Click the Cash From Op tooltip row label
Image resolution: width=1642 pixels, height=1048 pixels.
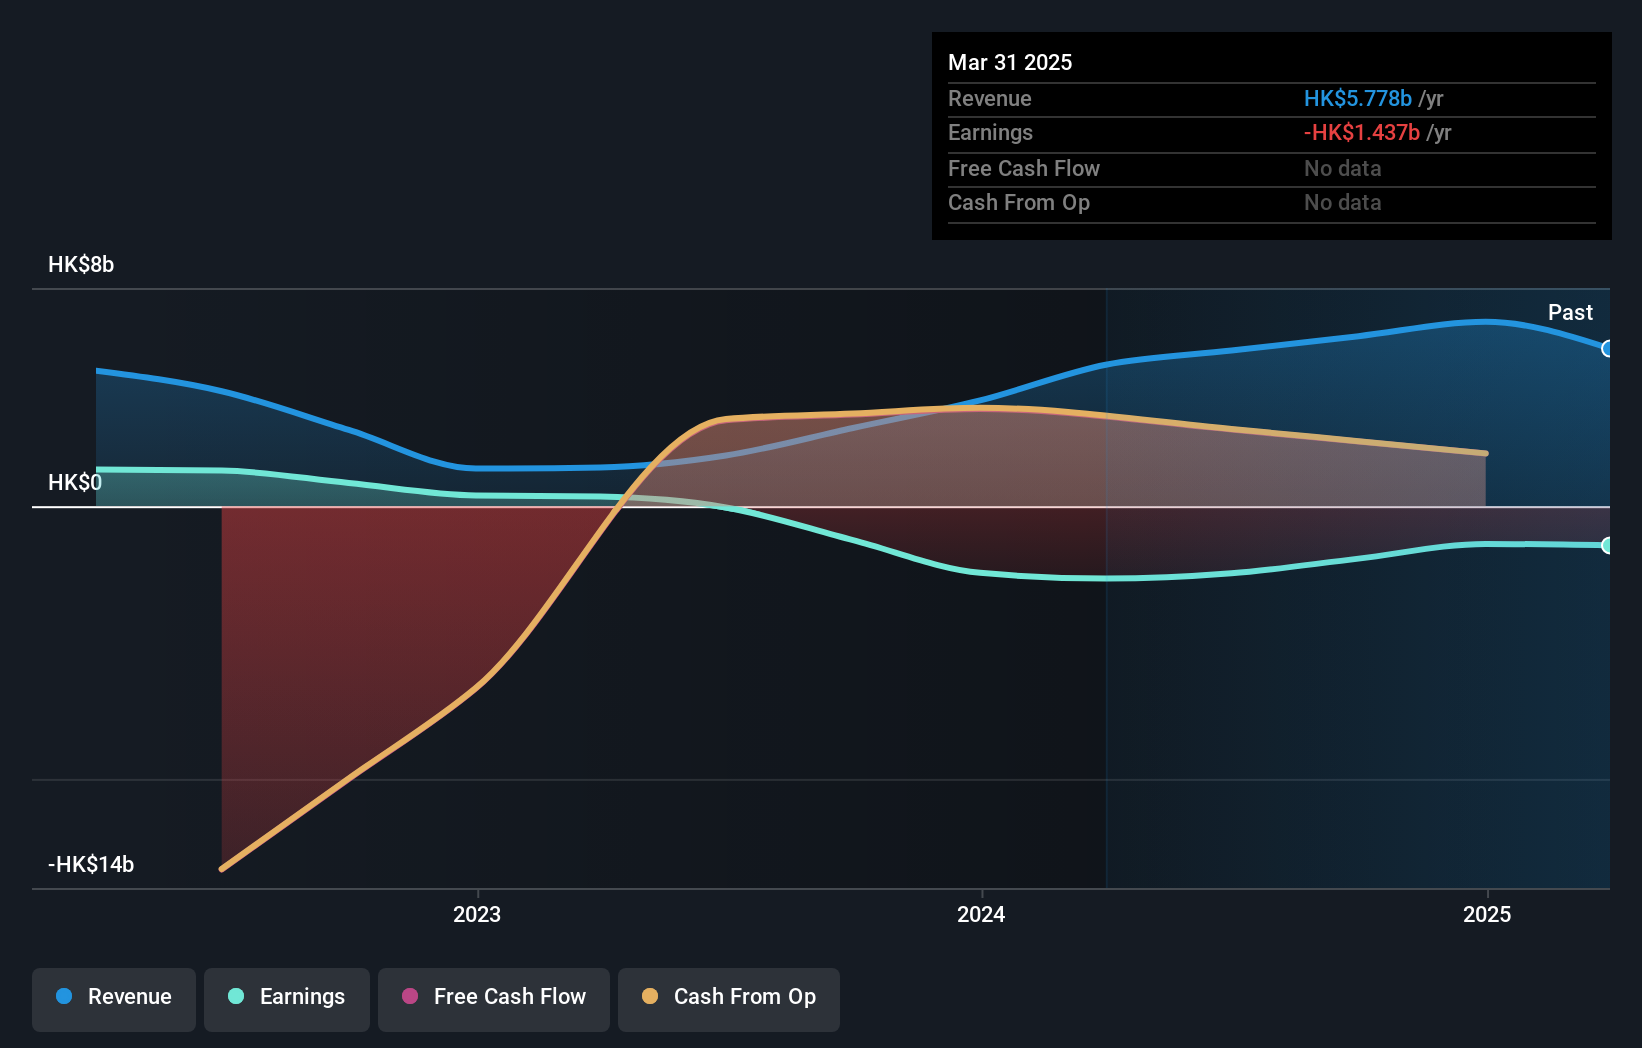pos(1019,202)
